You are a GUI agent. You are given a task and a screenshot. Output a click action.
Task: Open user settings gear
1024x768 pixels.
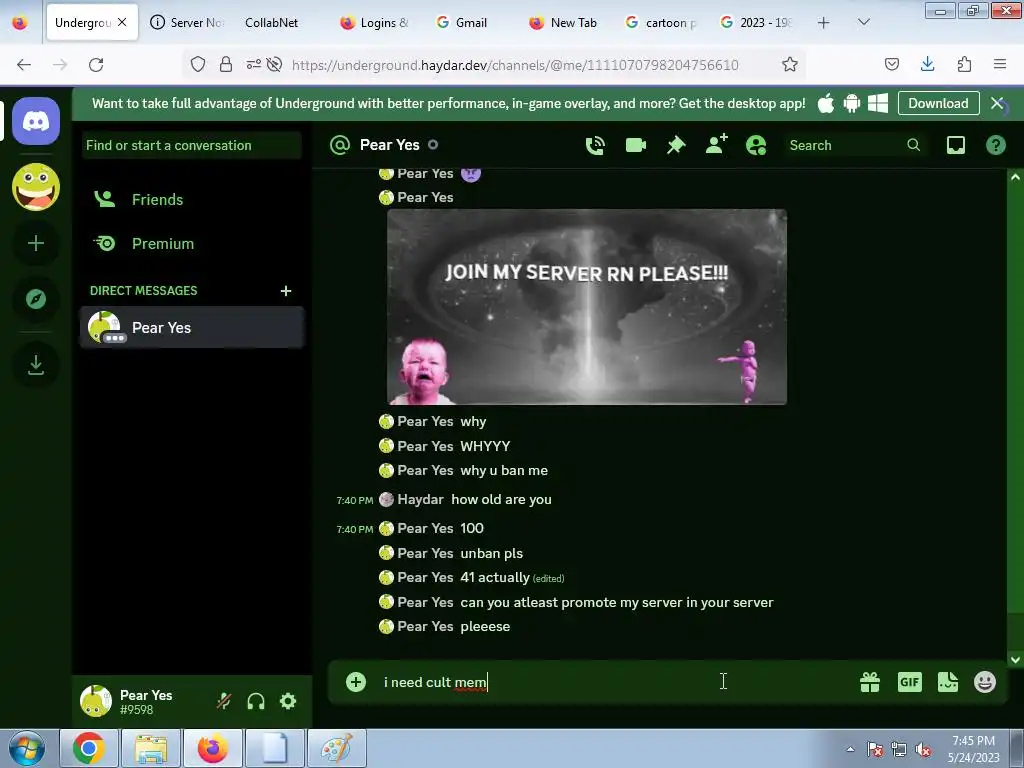point(288,701)
